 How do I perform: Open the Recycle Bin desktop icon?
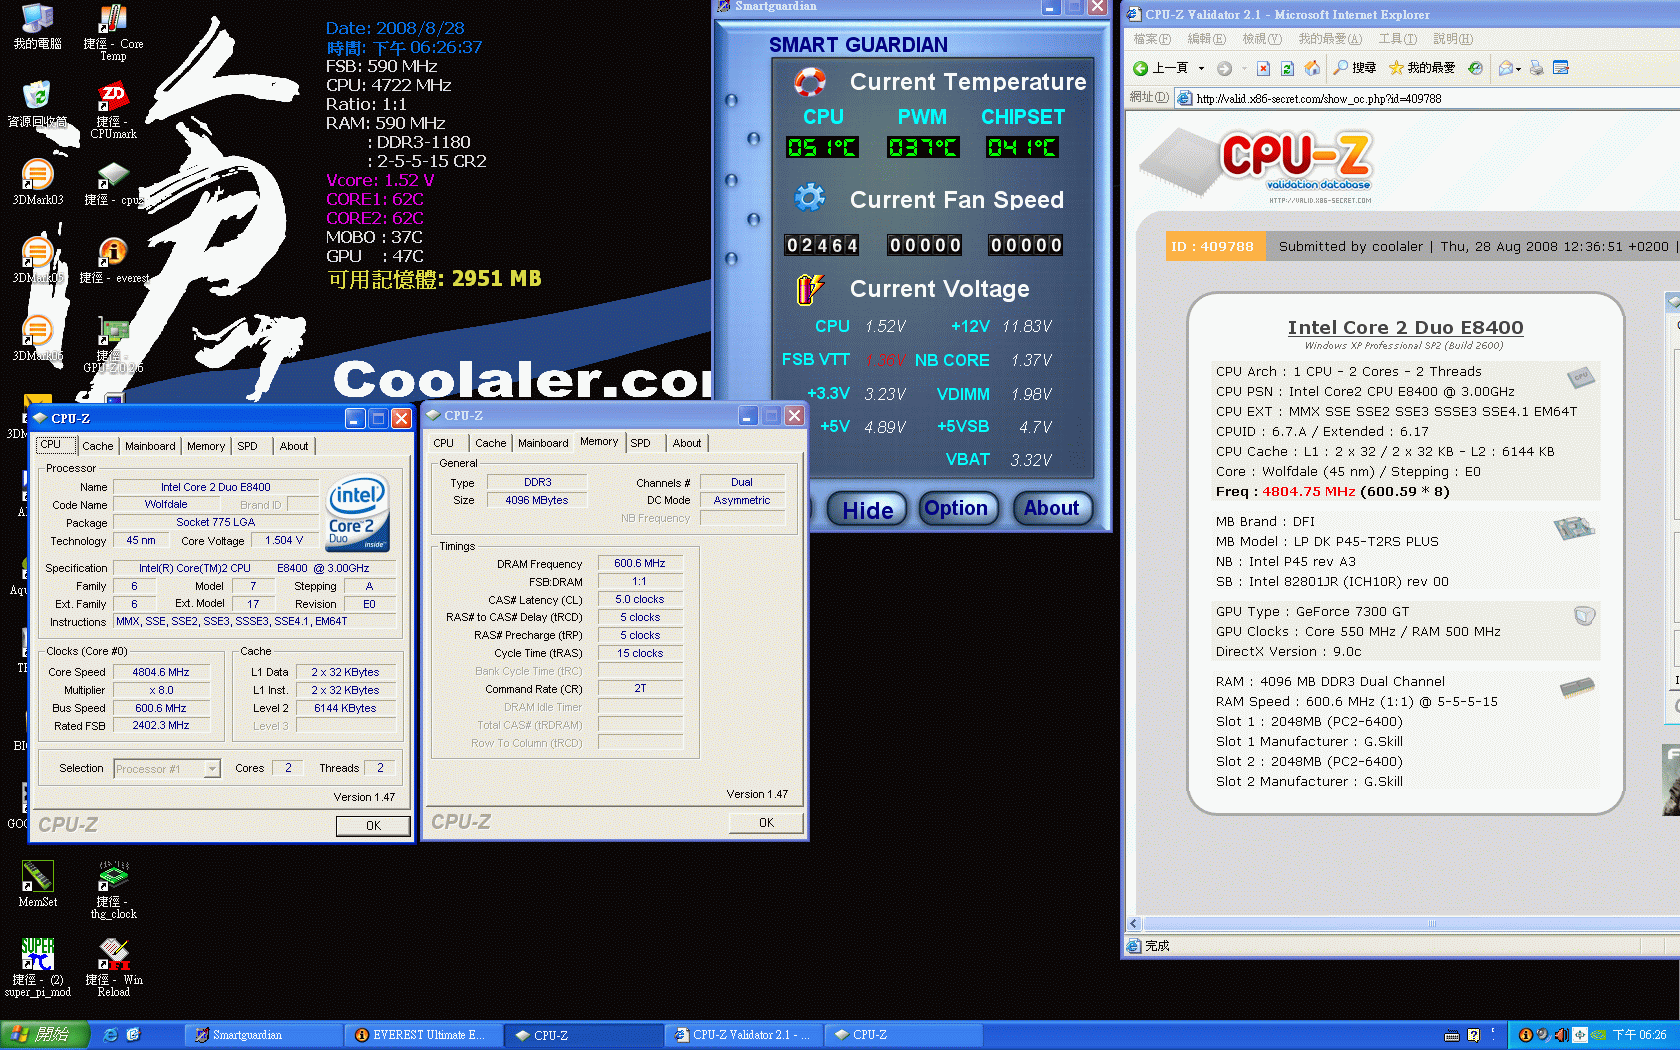point(37,104)
